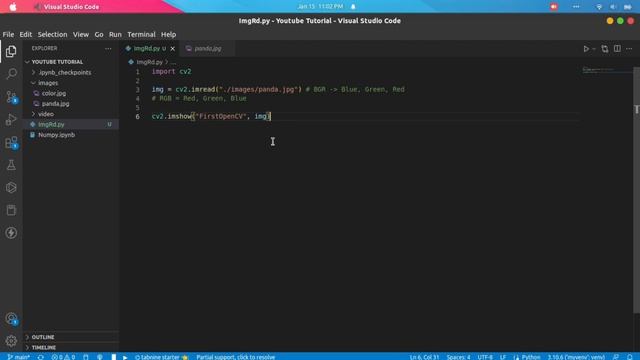
Task: Open the Run menu
Action: [x=115, y=35]
